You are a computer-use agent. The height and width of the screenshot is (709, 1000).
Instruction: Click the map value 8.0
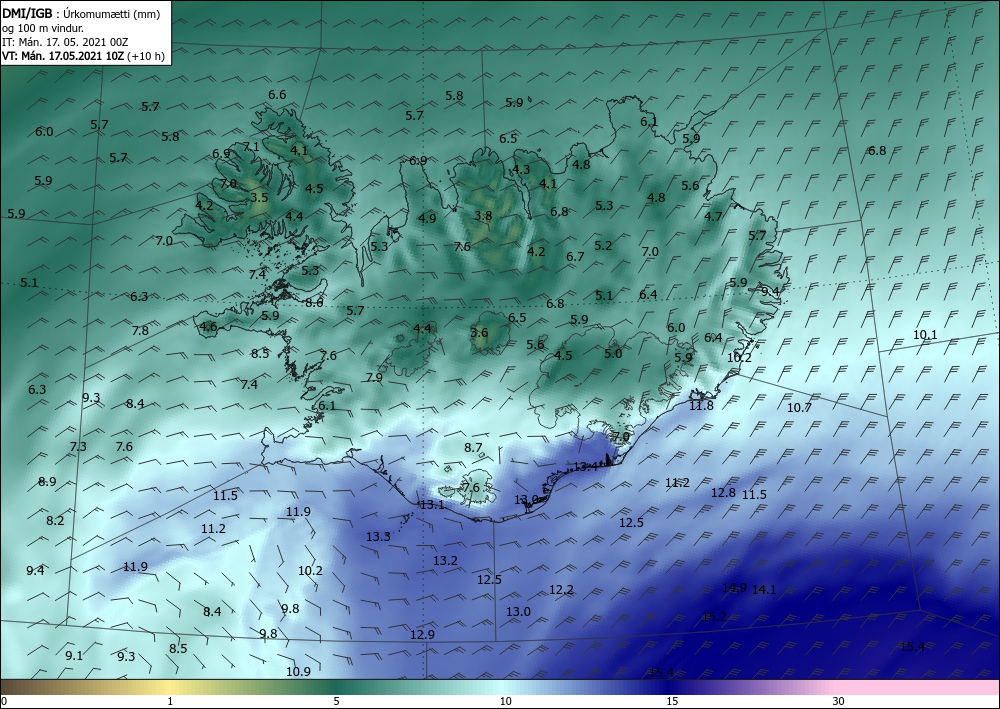[314, 303]
